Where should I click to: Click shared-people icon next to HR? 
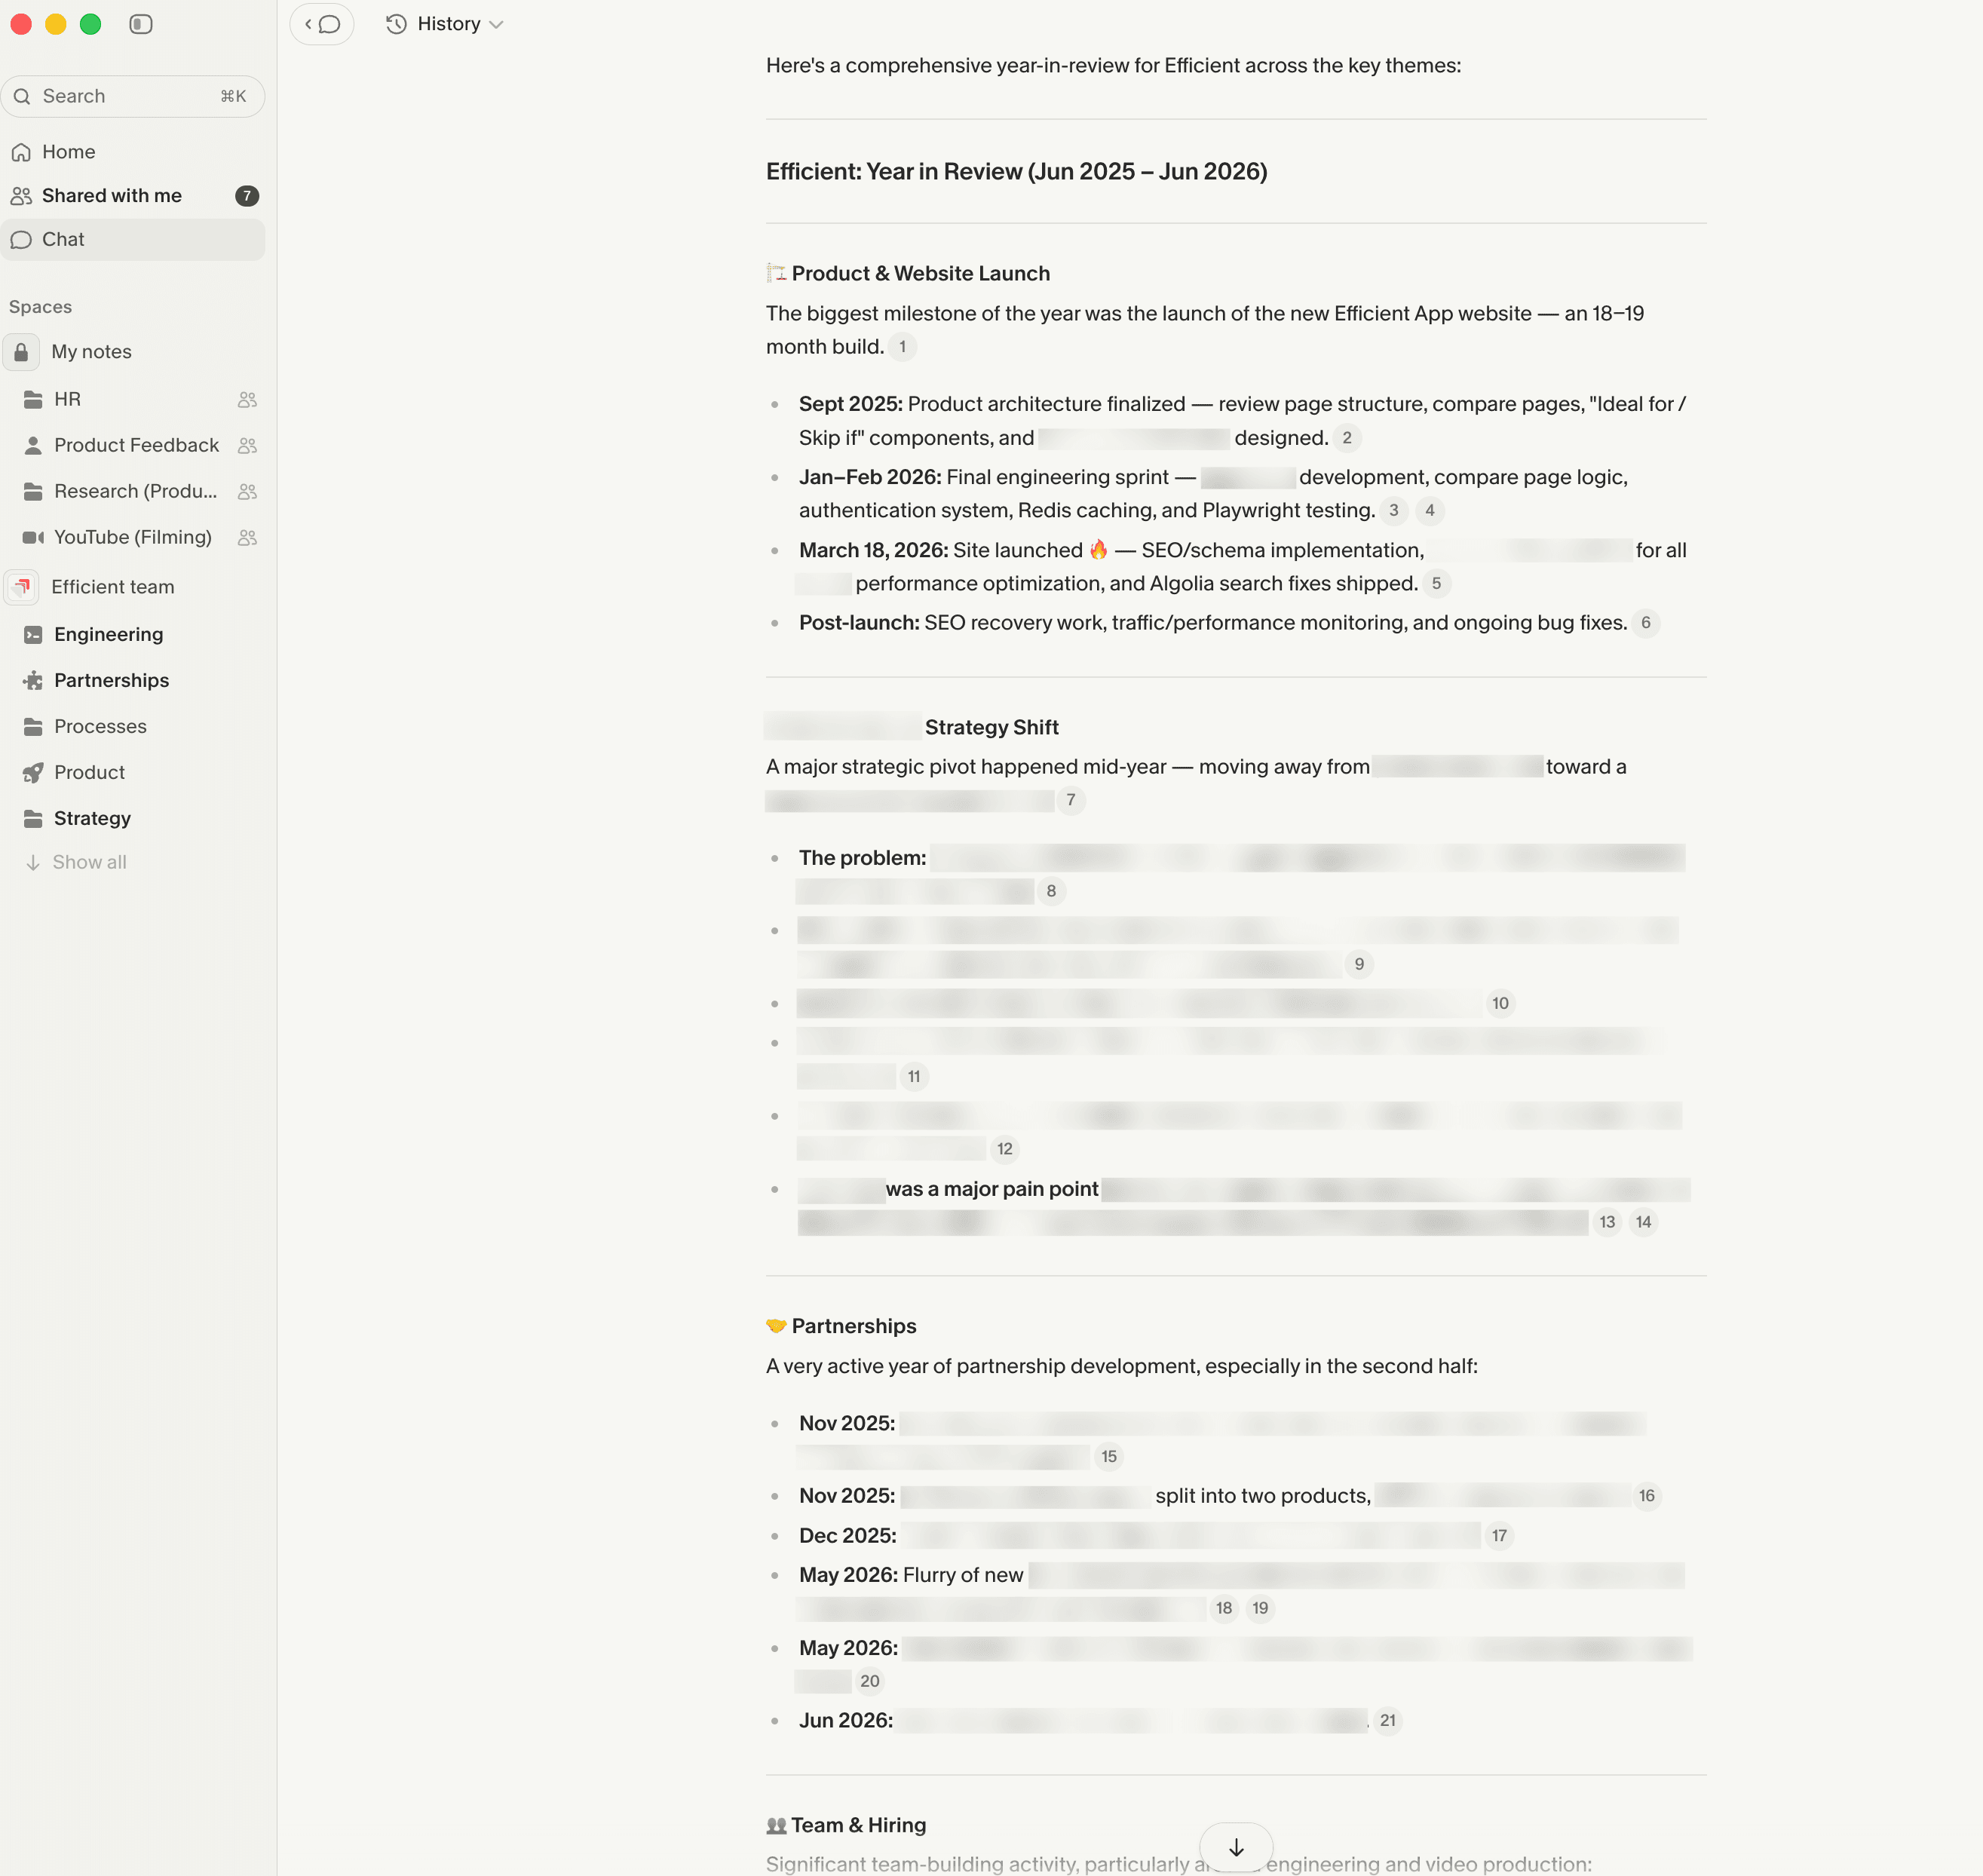point(248,400)
